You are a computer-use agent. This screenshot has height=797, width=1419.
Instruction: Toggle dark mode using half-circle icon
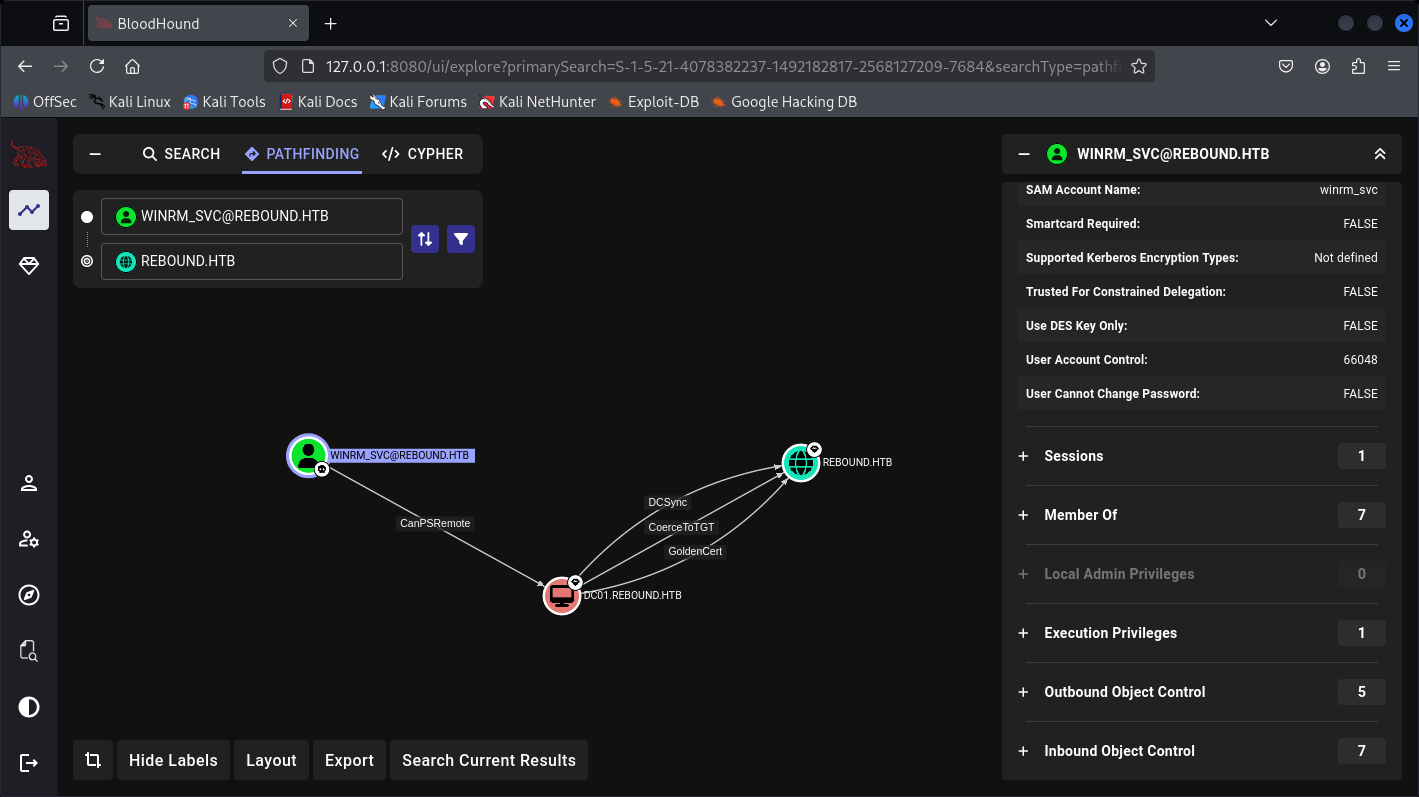pos(29,707)
